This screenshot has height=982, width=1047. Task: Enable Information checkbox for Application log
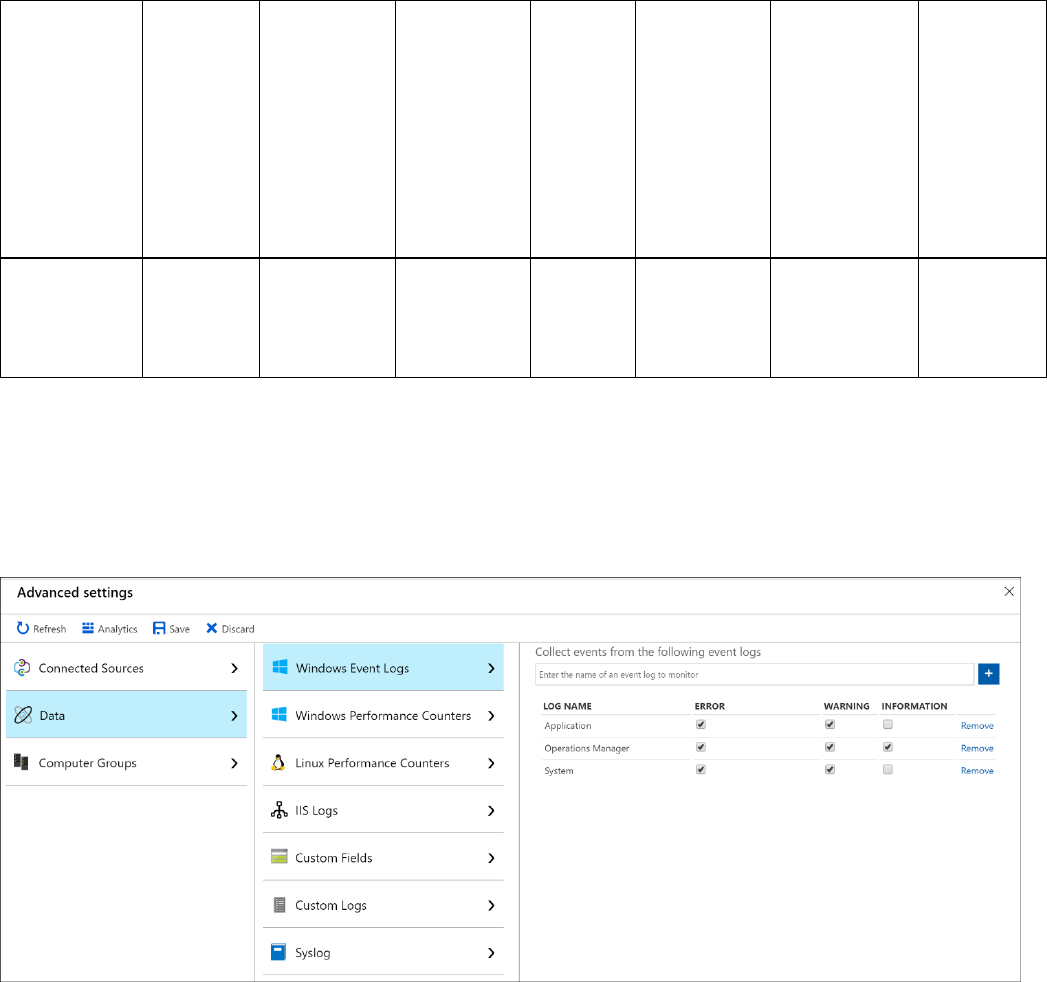click(887, 724)
